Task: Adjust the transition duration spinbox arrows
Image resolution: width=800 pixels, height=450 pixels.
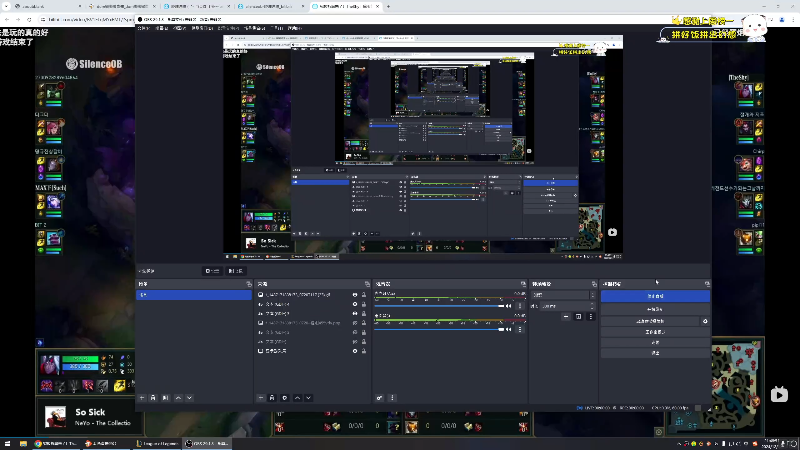Action: click(x=592, y=306)
